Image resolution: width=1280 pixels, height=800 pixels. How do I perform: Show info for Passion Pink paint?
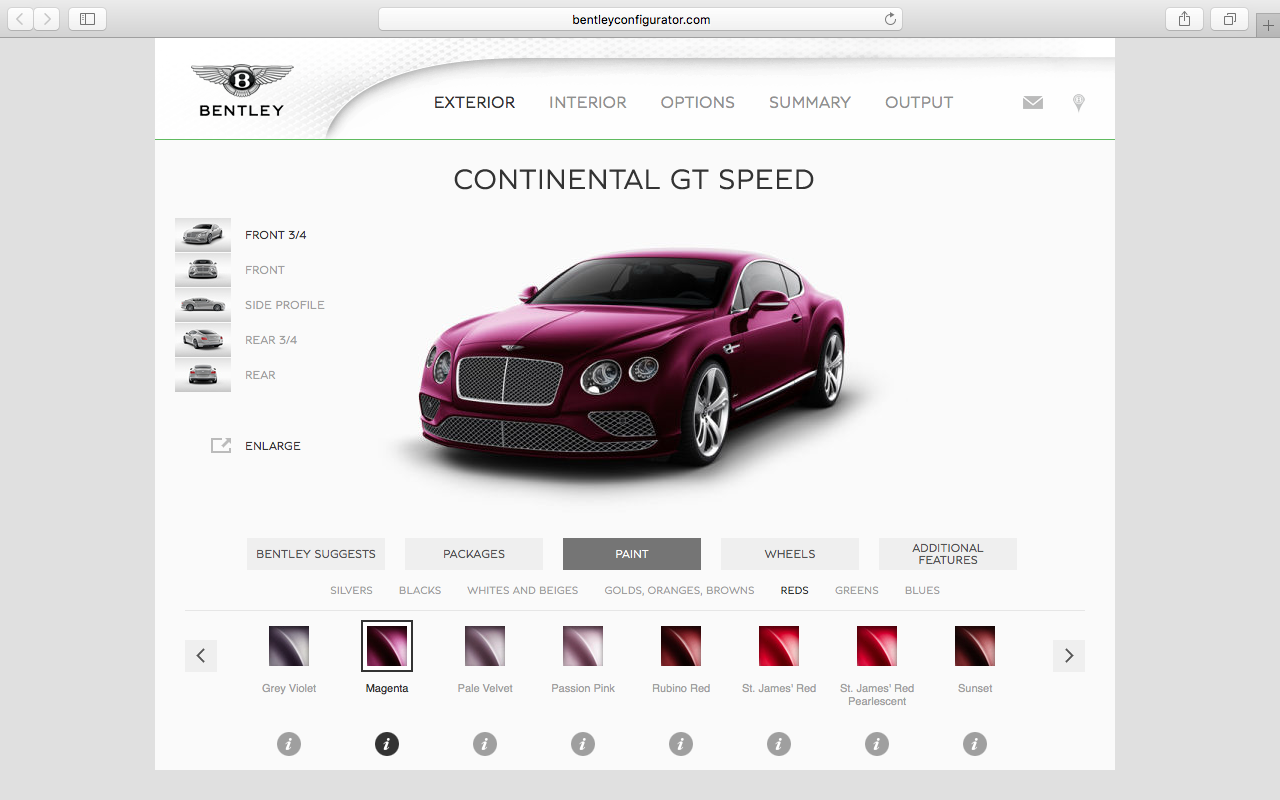[583, 744]
